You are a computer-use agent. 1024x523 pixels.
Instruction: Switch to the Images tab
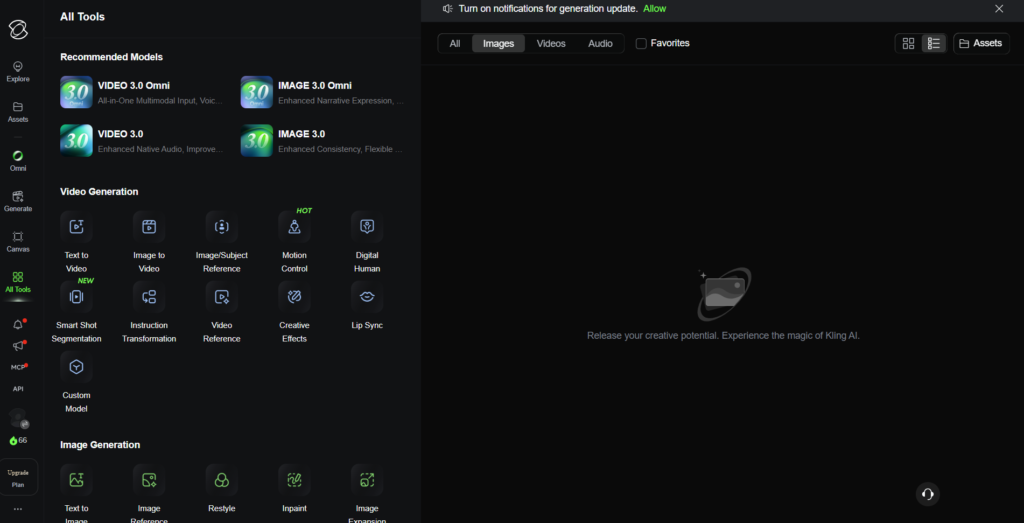[x=498, y=44]
